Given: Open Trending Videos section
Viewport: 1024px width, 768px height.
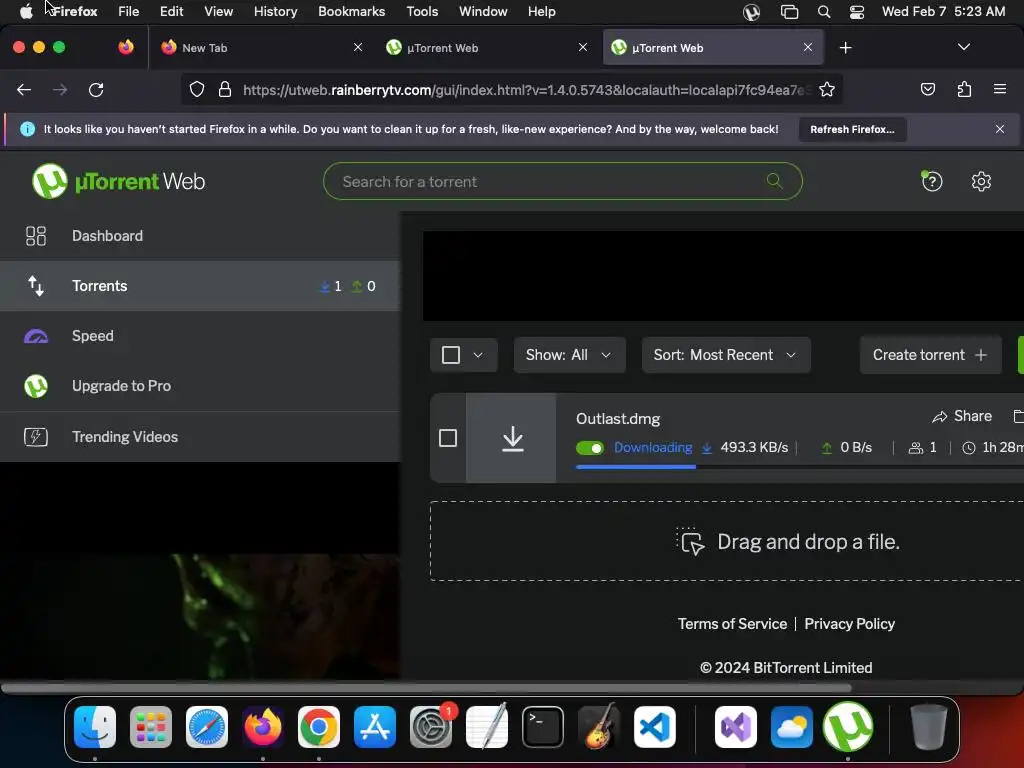Looking at the screenshot, I should point(200,436).
